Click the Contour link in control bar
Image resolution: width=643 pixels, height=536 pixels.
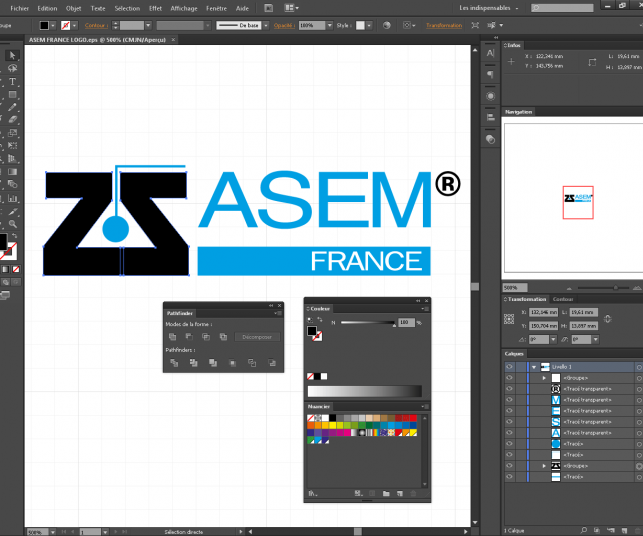[96, 25]
